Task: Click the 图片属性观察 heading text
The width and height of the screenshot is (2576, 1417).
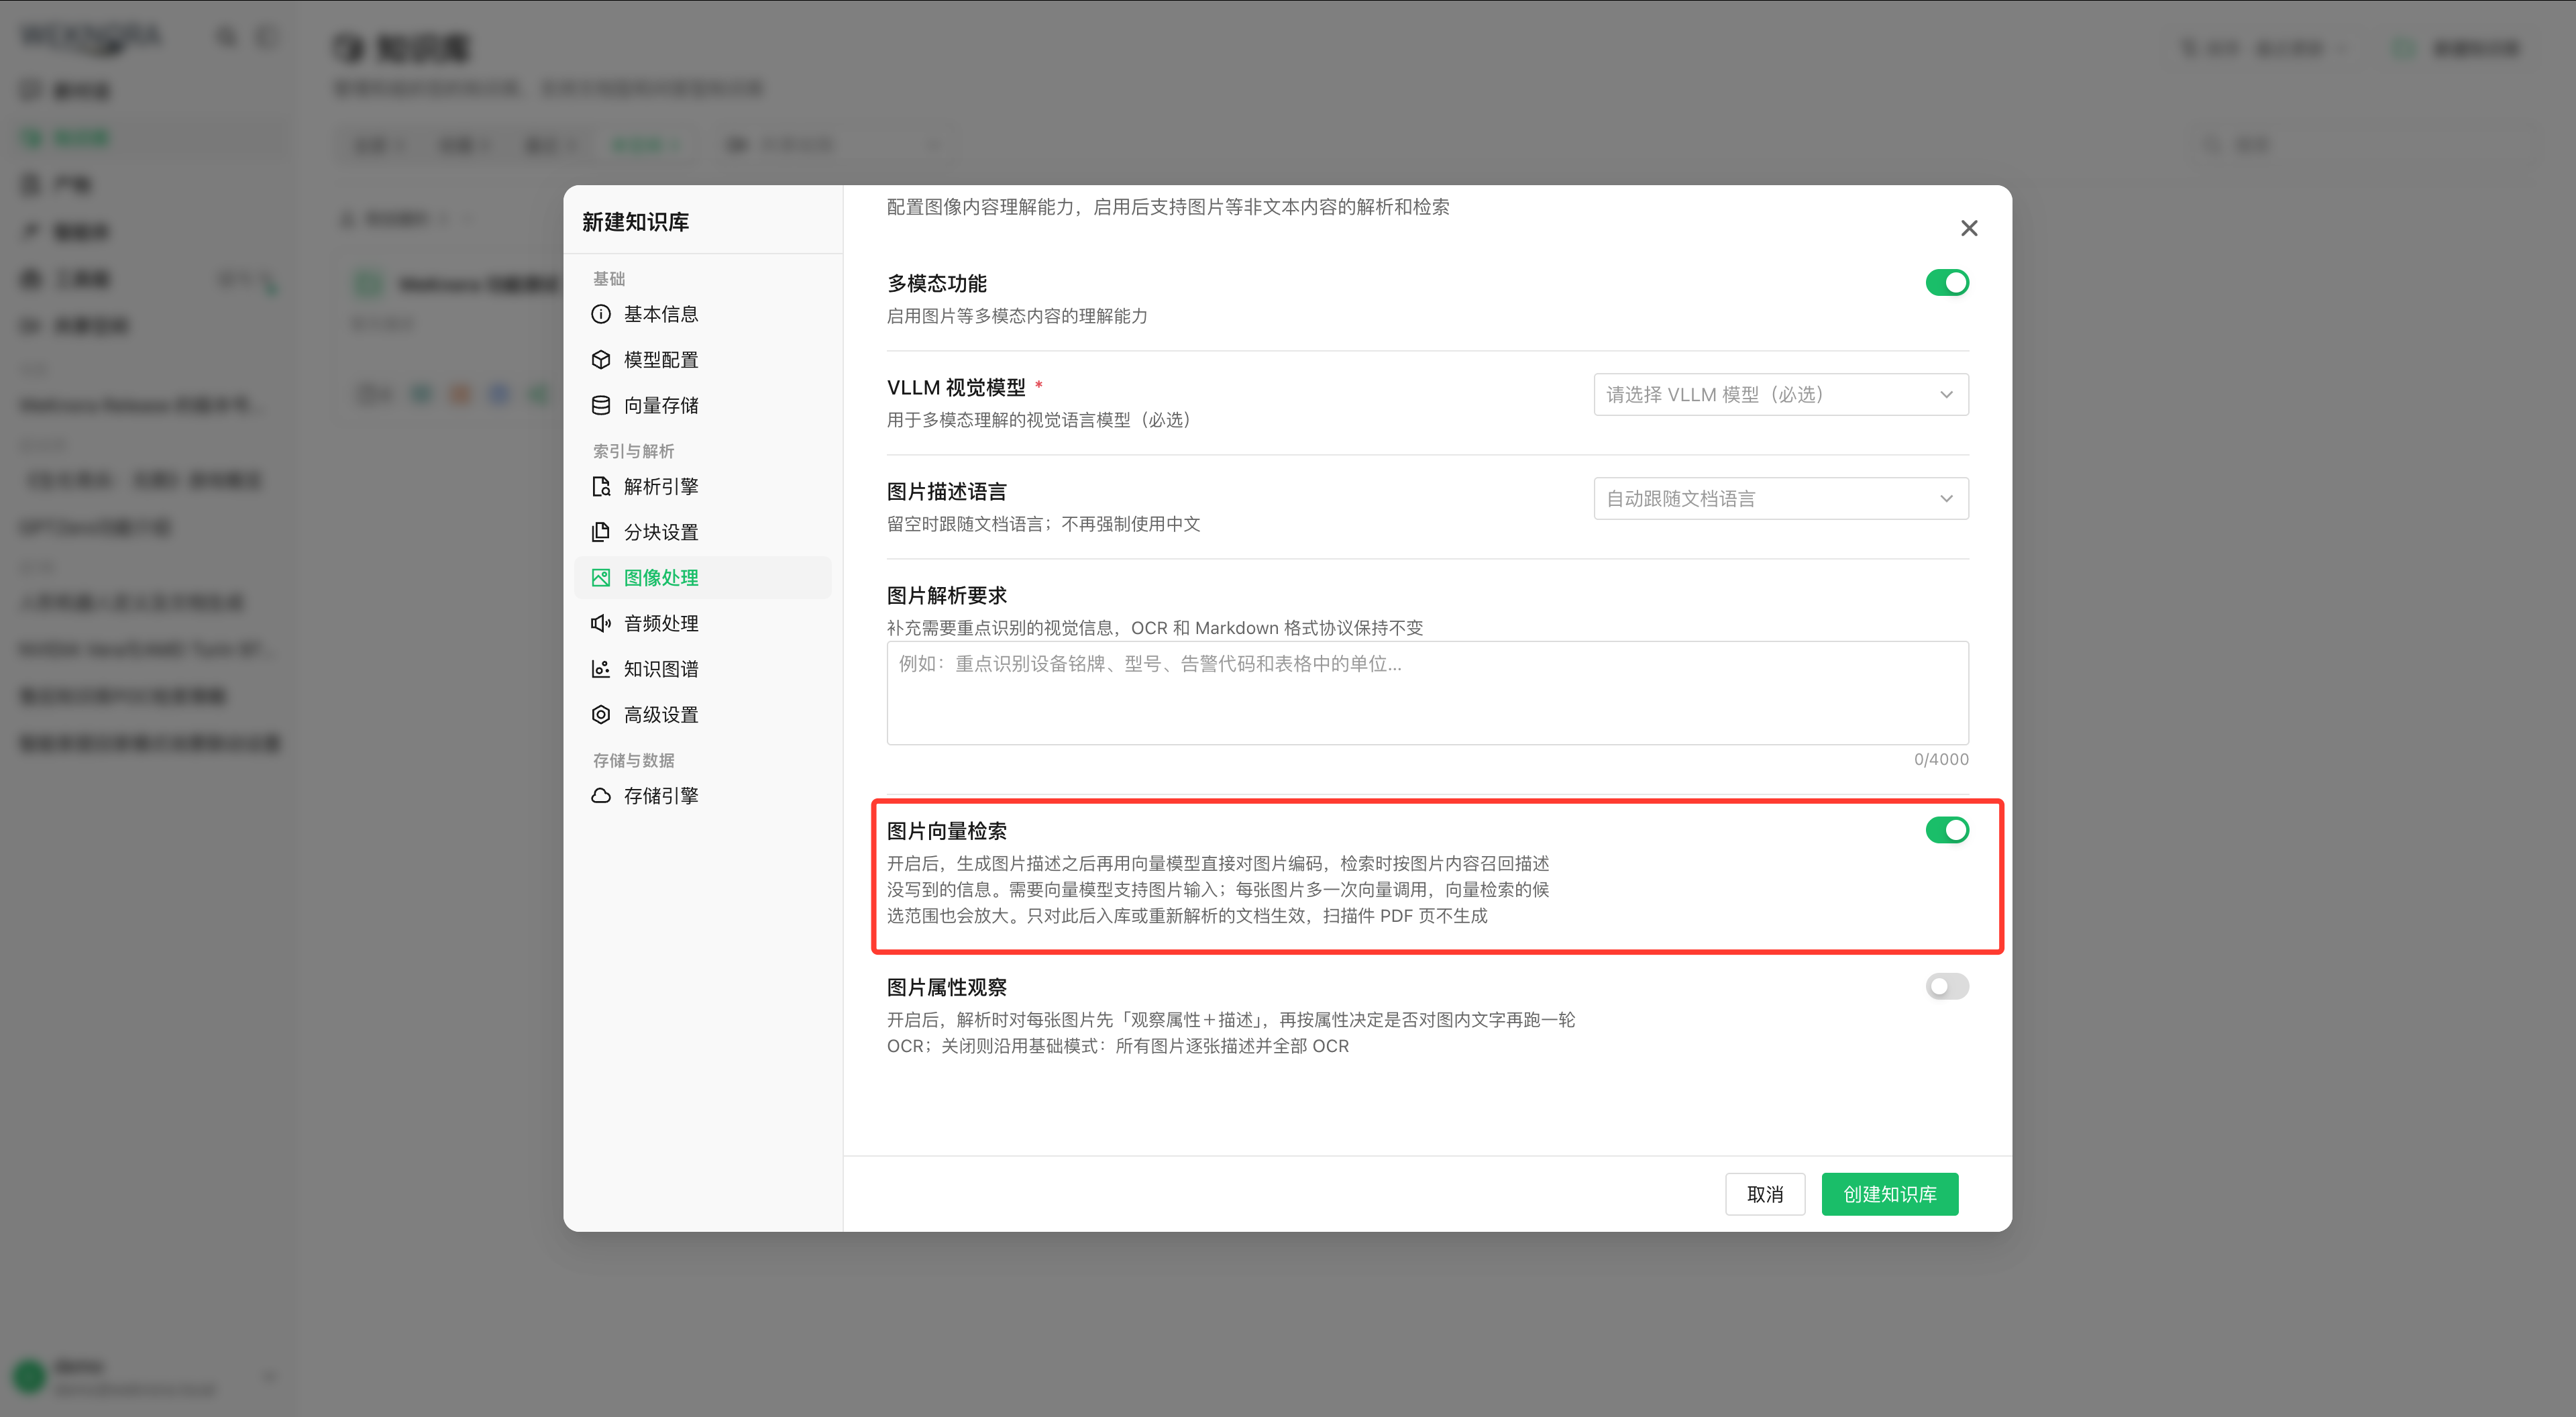Action: click(946, 987)
